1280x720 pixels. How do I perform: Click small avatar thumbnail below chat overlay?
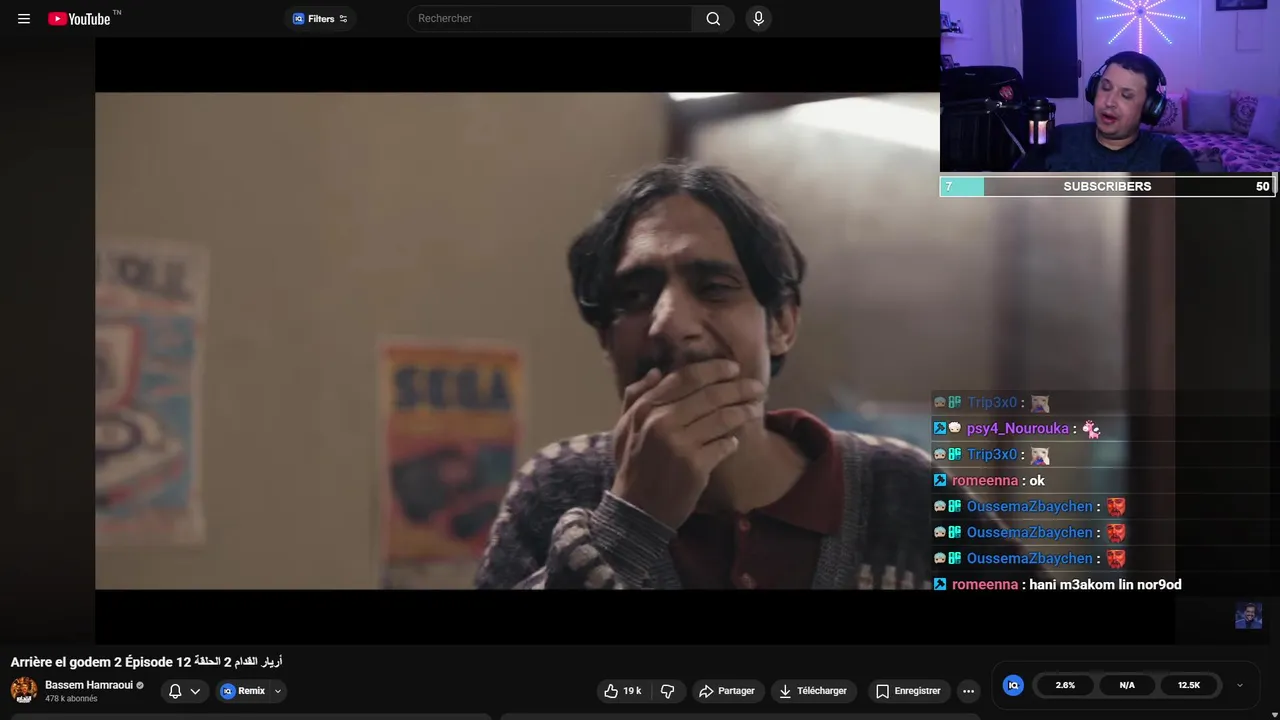click(1248, 615)
